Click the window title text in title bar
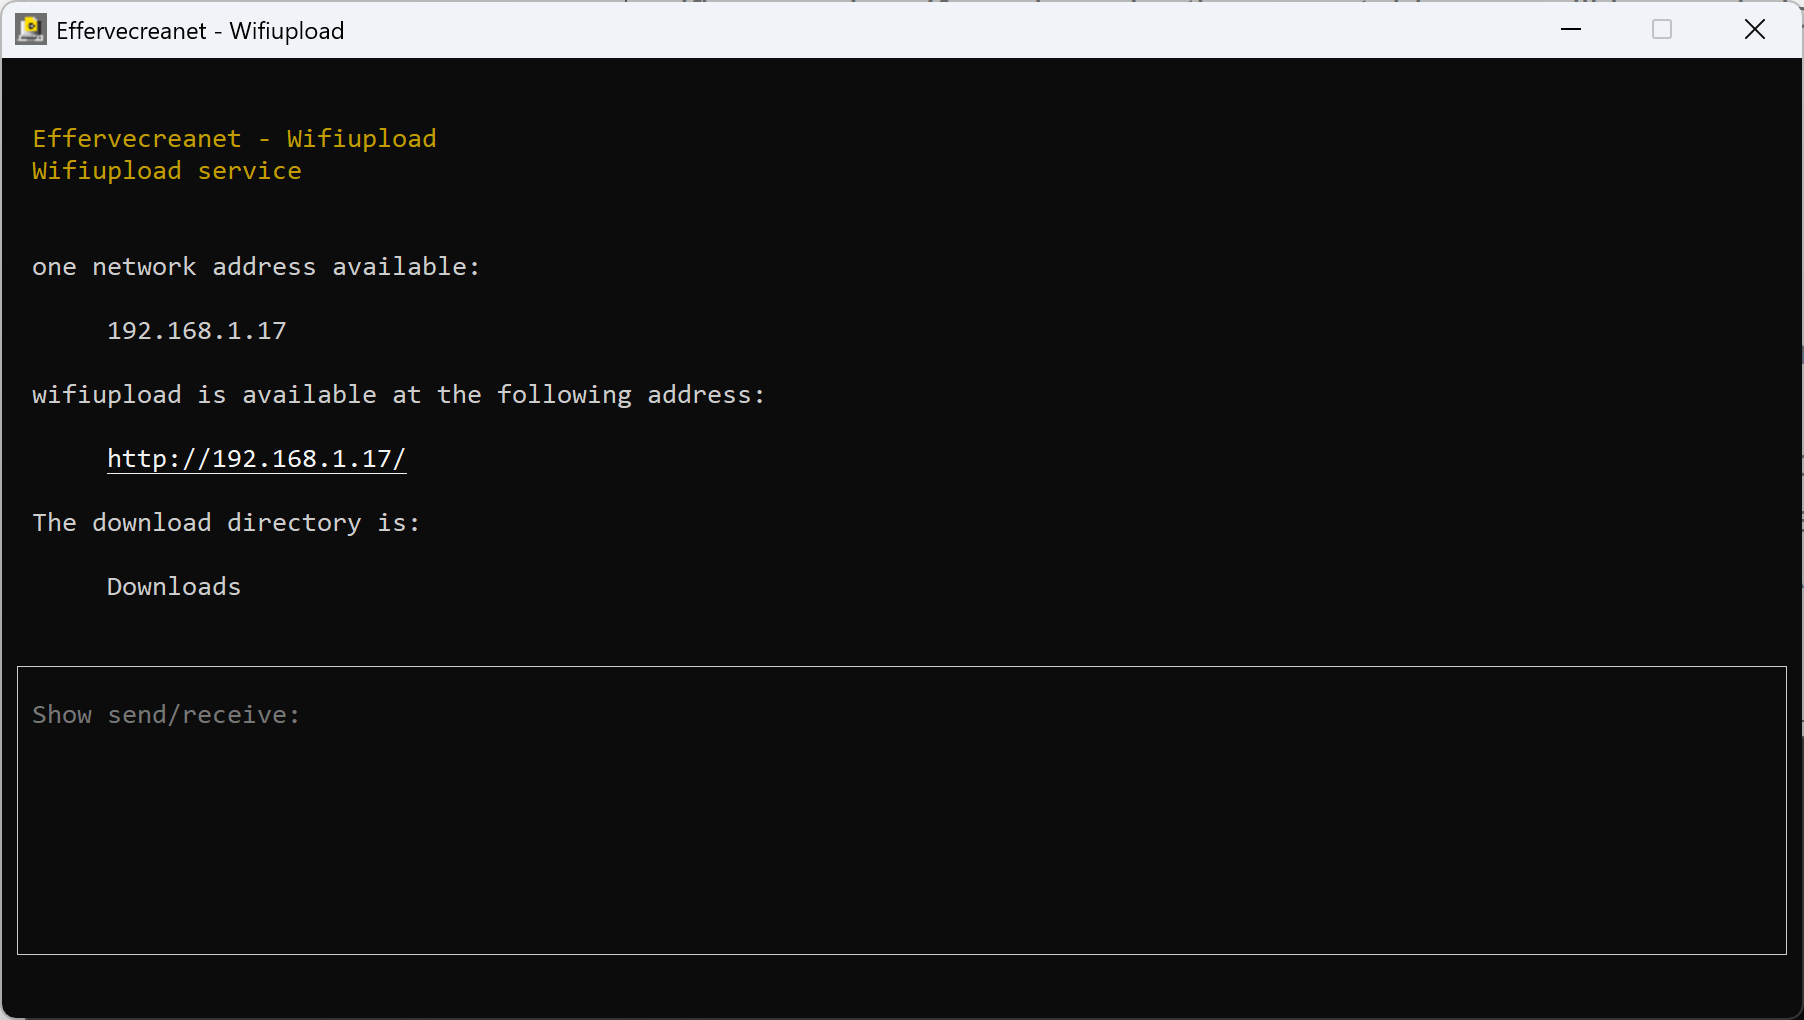This screenshot has height=1020, width=1804. click(200, 31)
